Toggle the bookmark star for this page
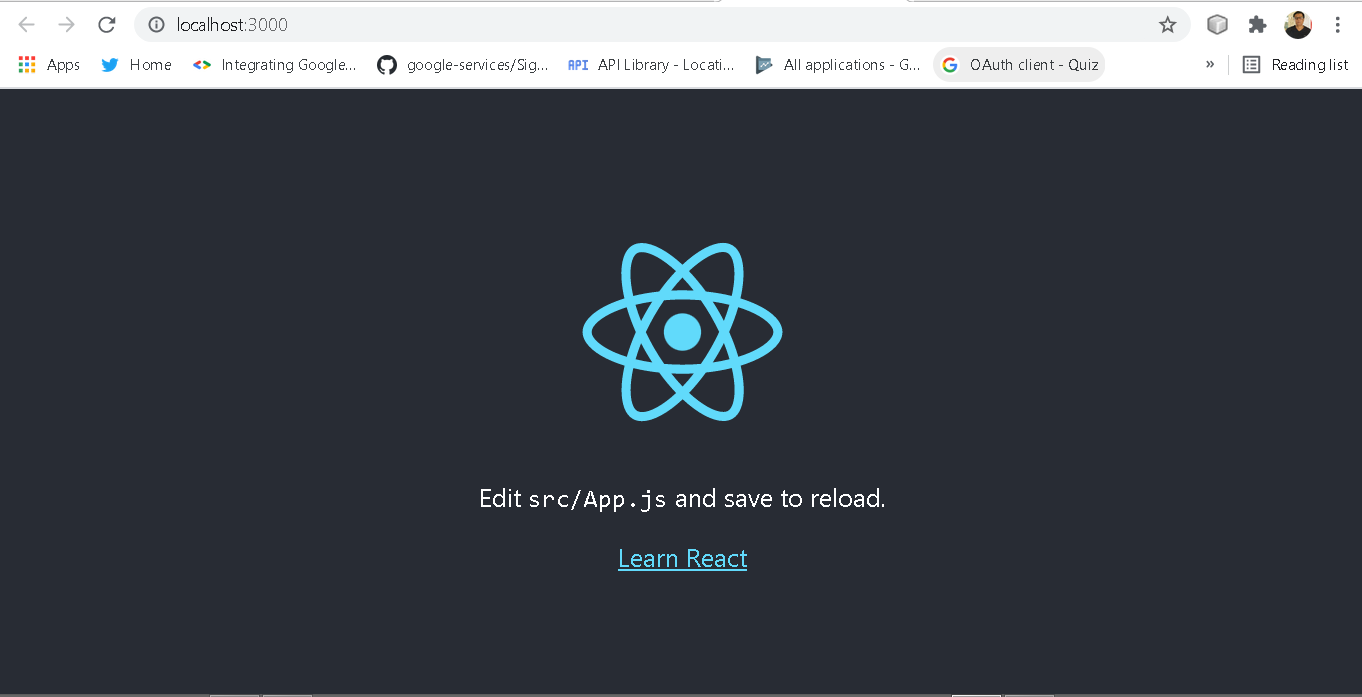 click(x=1167, y=25)
